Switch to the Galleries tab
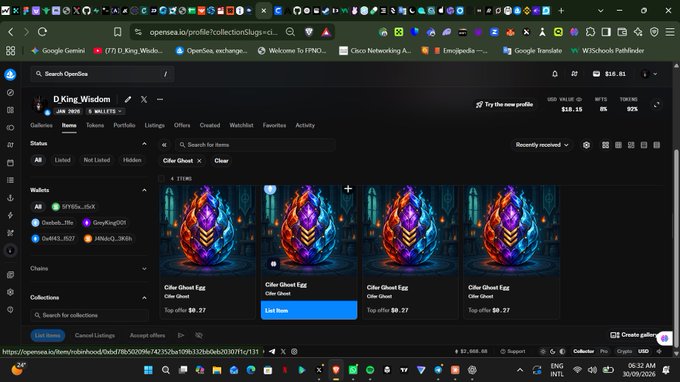 [x=41, y=125]
